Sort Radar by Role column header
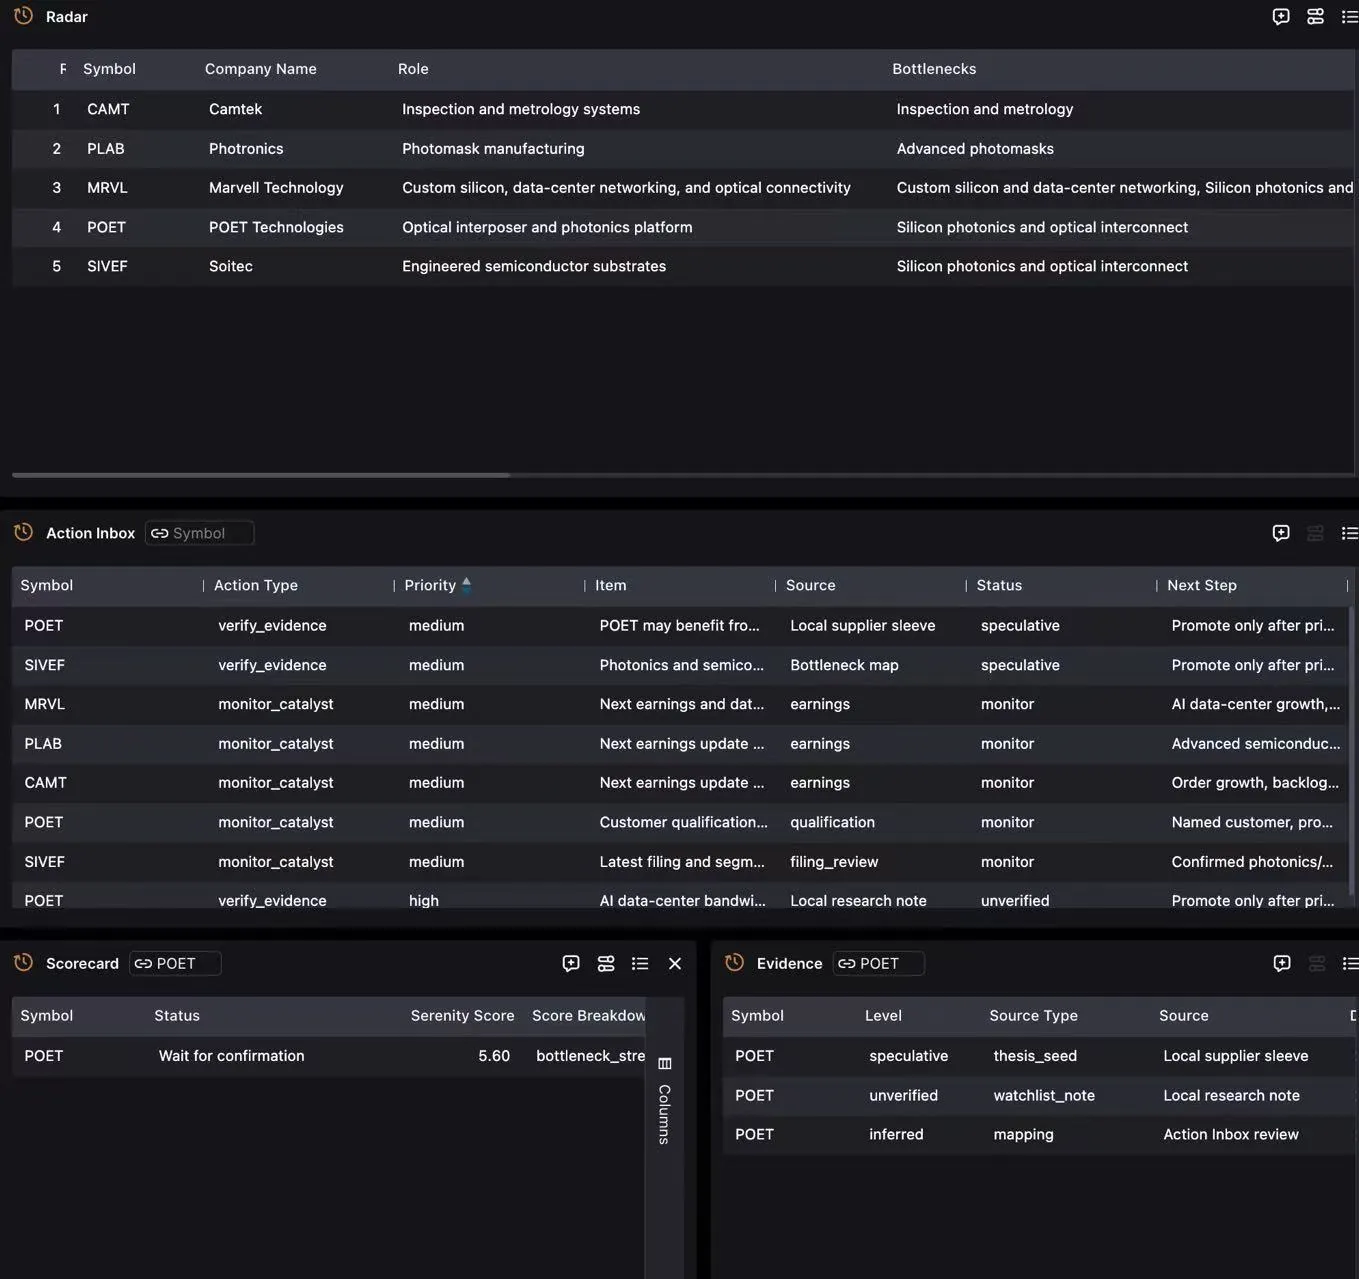Image resolution: width=1359 pixels, height=1279 pixels. click(413, 69)
